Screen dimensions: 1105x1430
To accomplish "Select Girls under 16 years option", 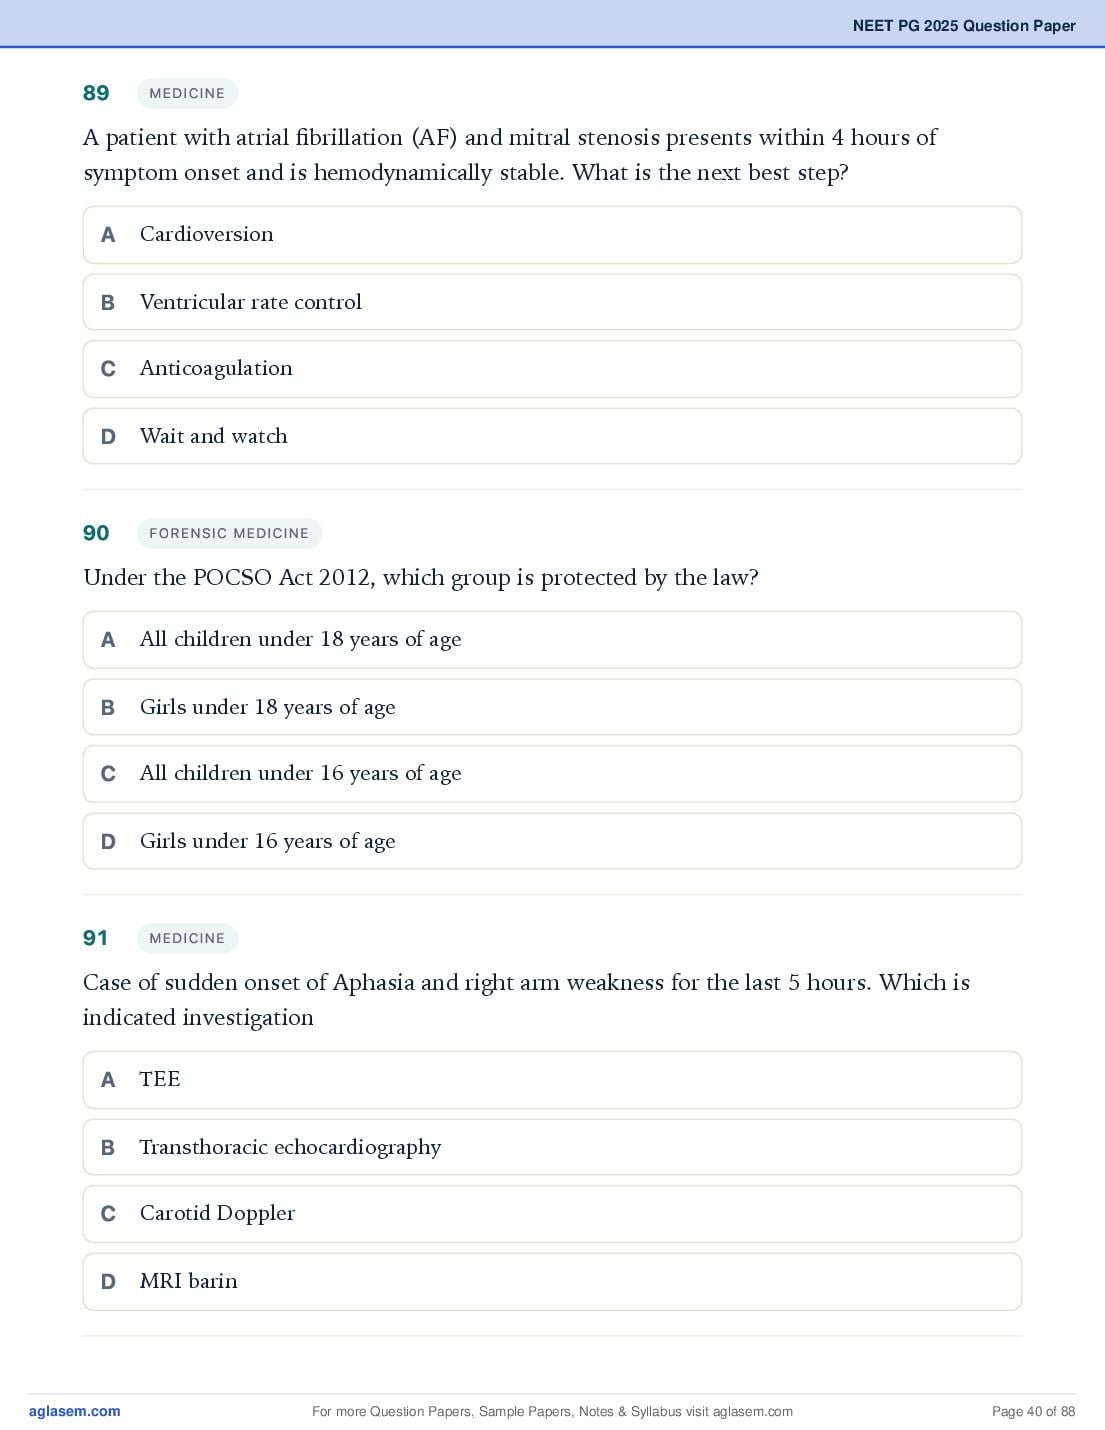I will pyautogui.click(x=552, y=841).
